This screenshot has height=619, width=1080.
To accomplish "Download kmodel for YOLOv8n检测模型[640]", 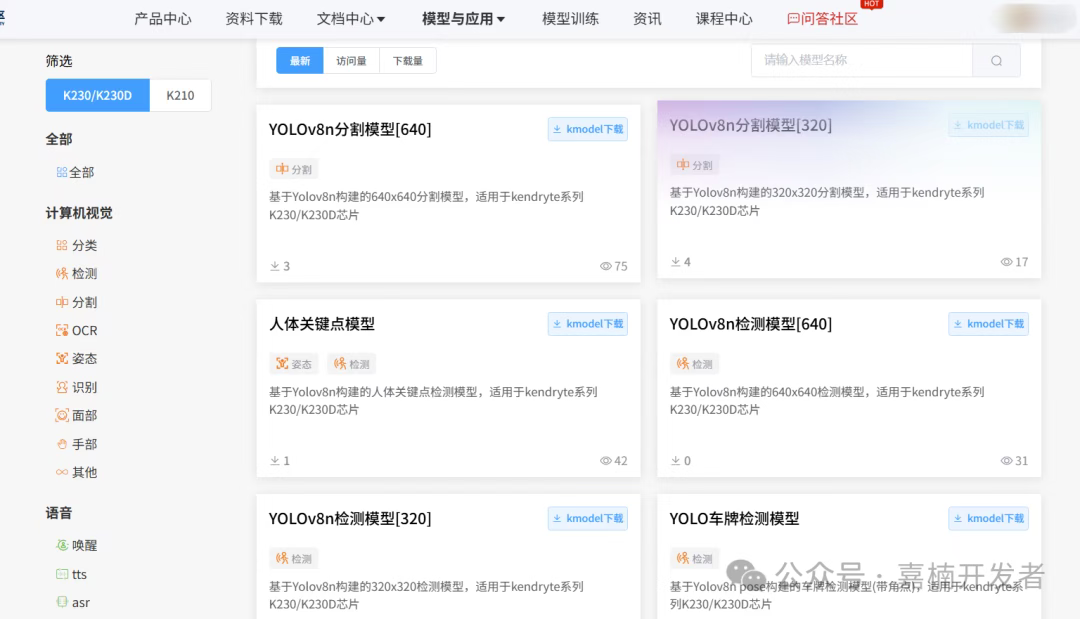I will click(x=988, y=324).
